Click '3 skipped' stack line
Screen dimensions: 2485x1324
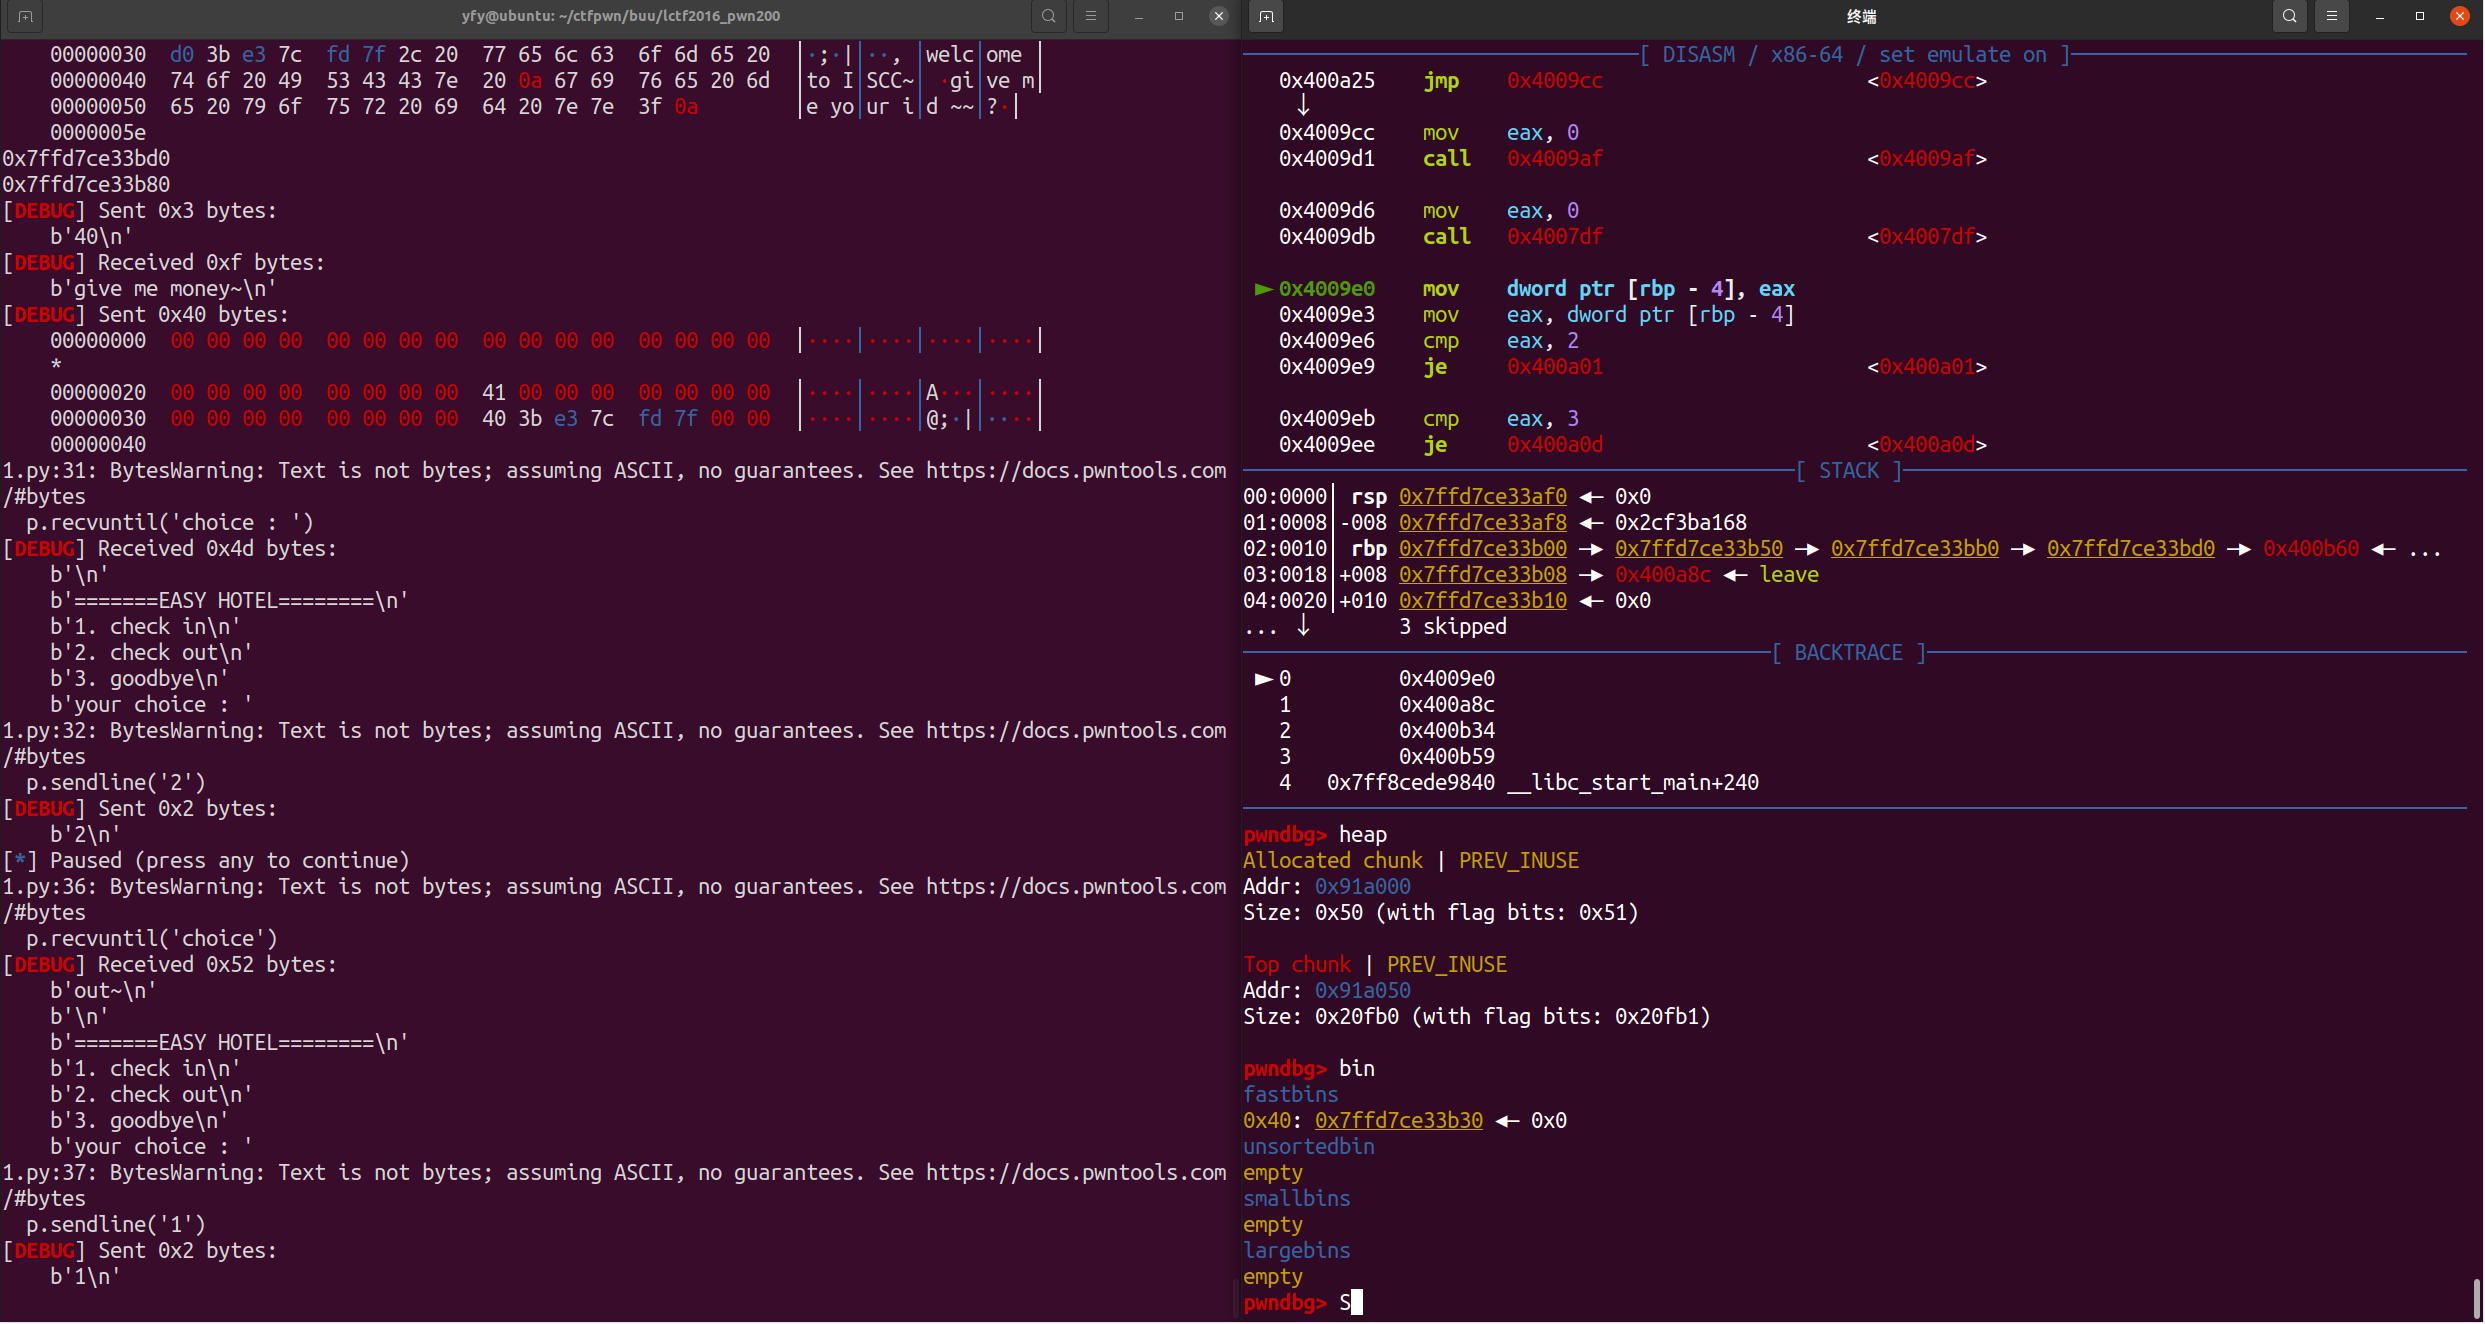(1453, 627)
